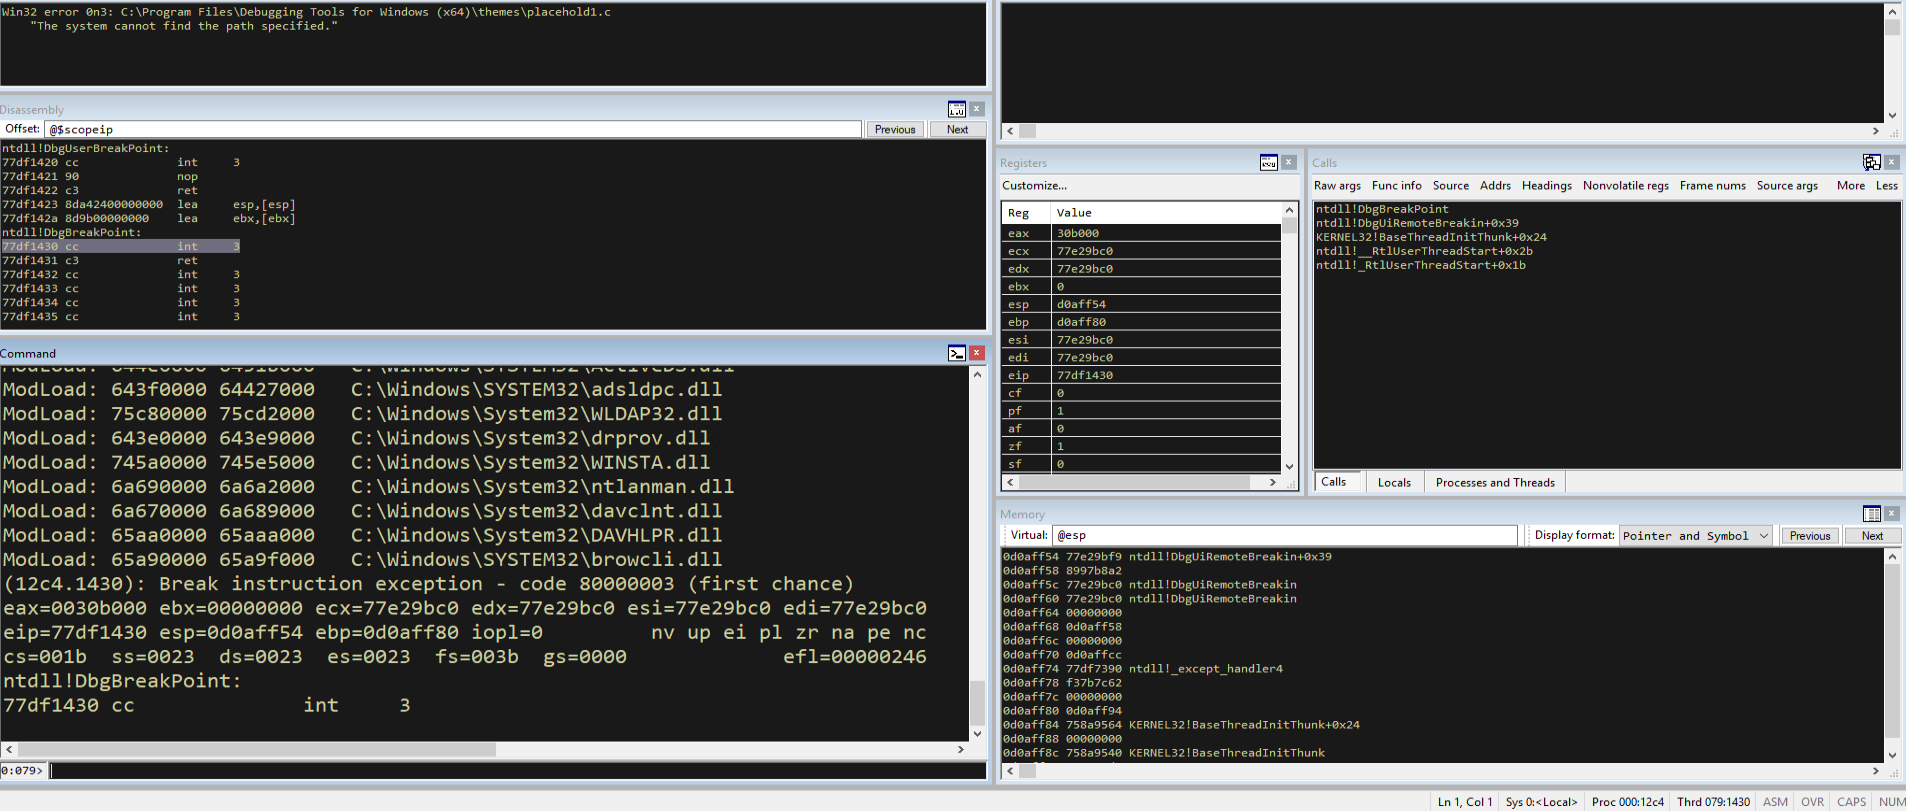Click the Disassembly Offset input field

[x=453, y=129]
